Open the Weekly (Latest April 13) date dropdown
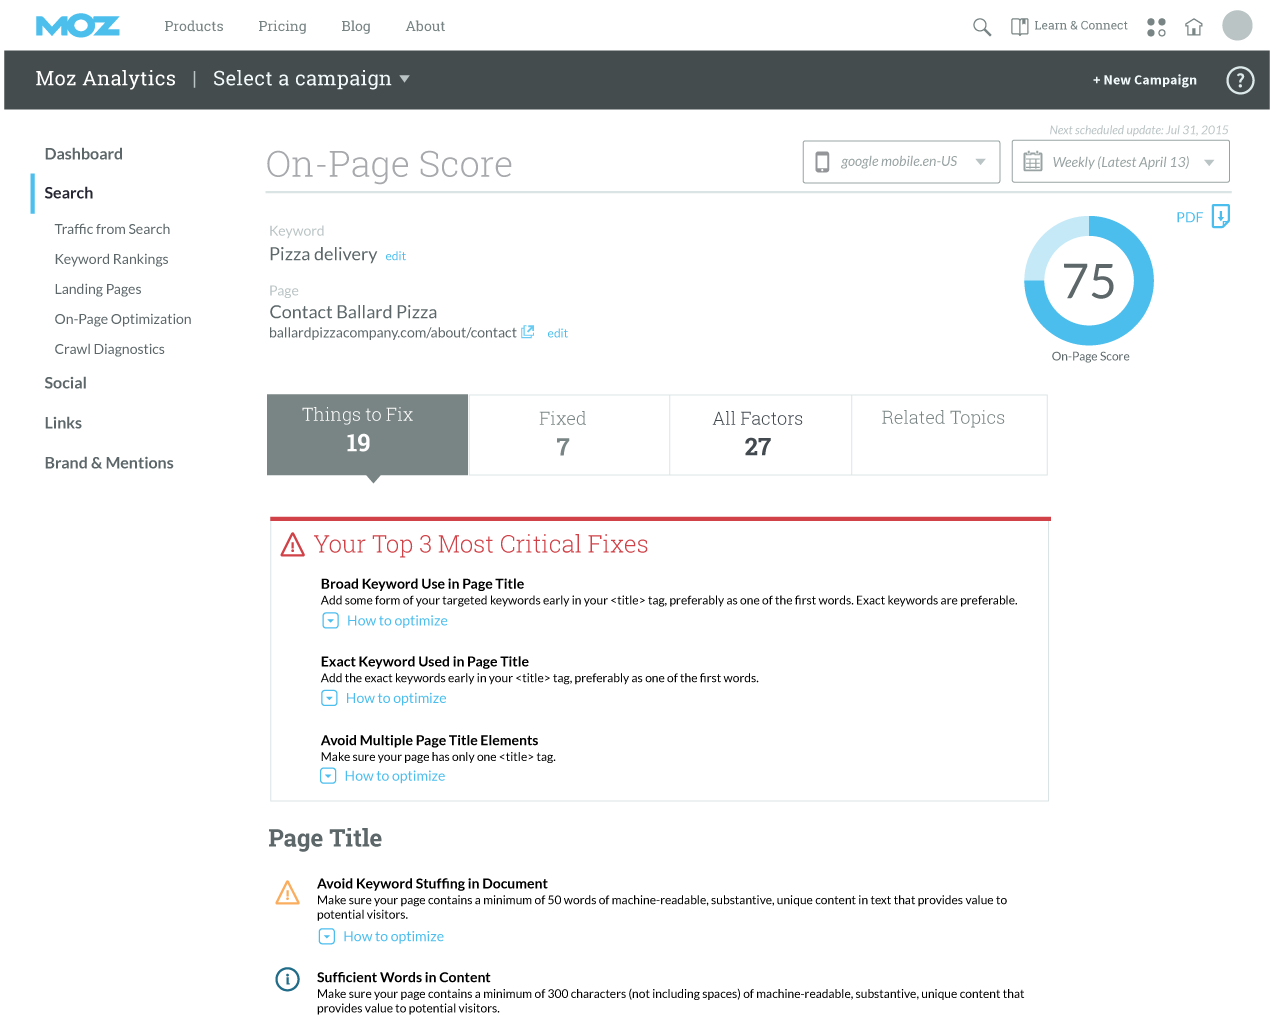Screen dimensions: 1270x1019 click(1120, 162)
